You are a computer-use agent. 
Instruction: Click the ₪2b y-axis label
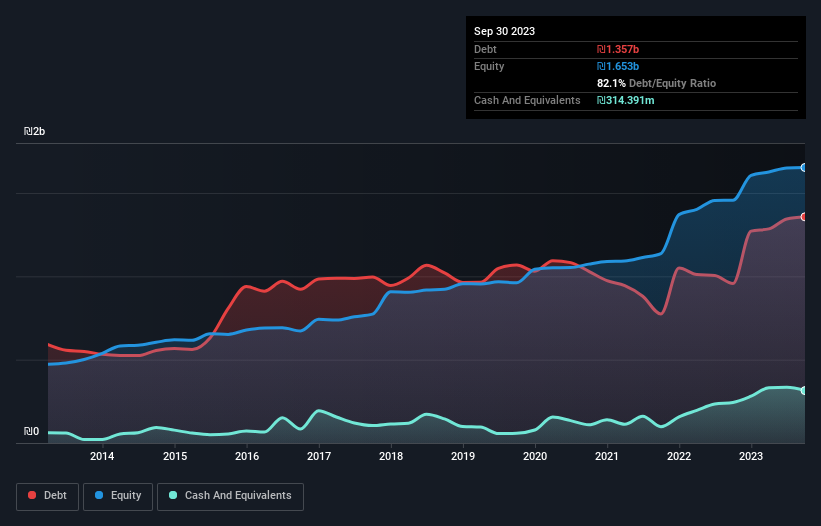[x=35, y=131]
